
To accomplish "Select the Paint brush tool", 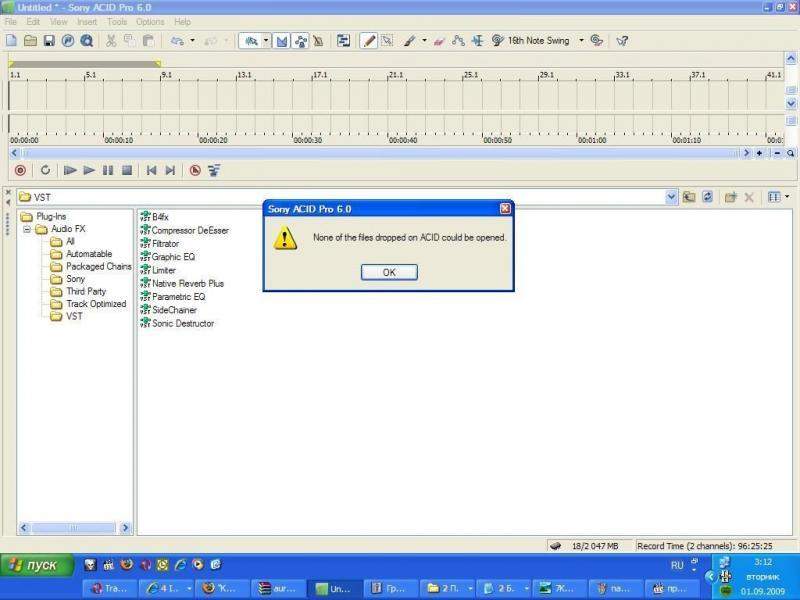I will click(410, 41).
